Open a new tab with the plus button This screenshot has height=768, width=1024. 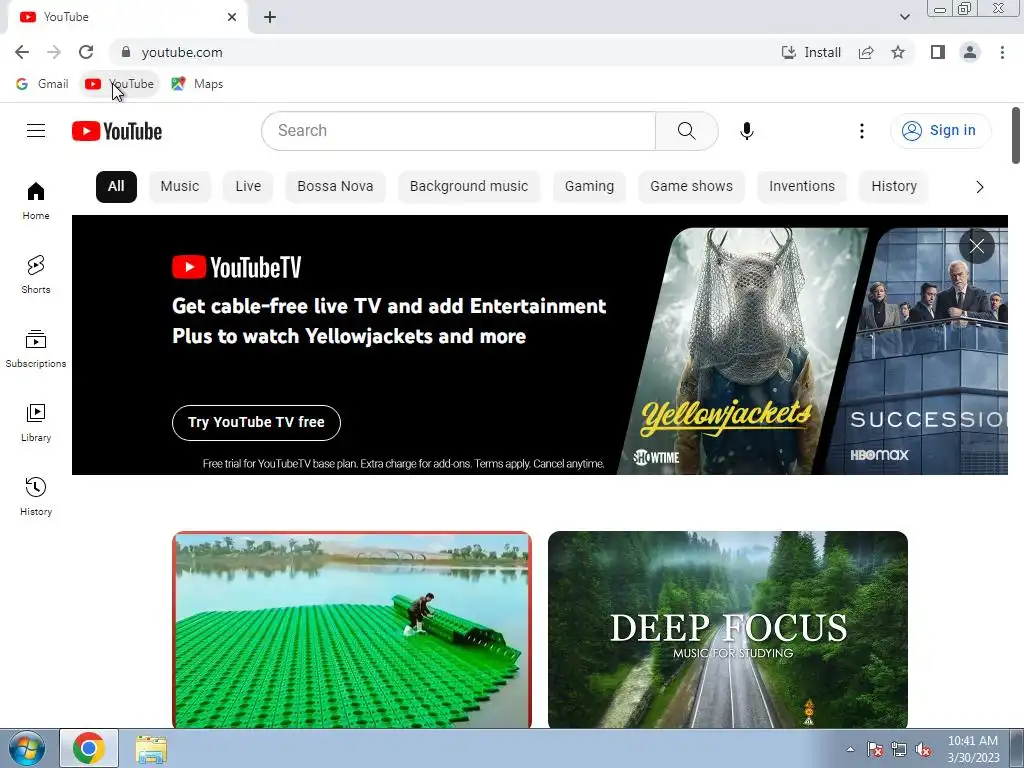(270, 17)
